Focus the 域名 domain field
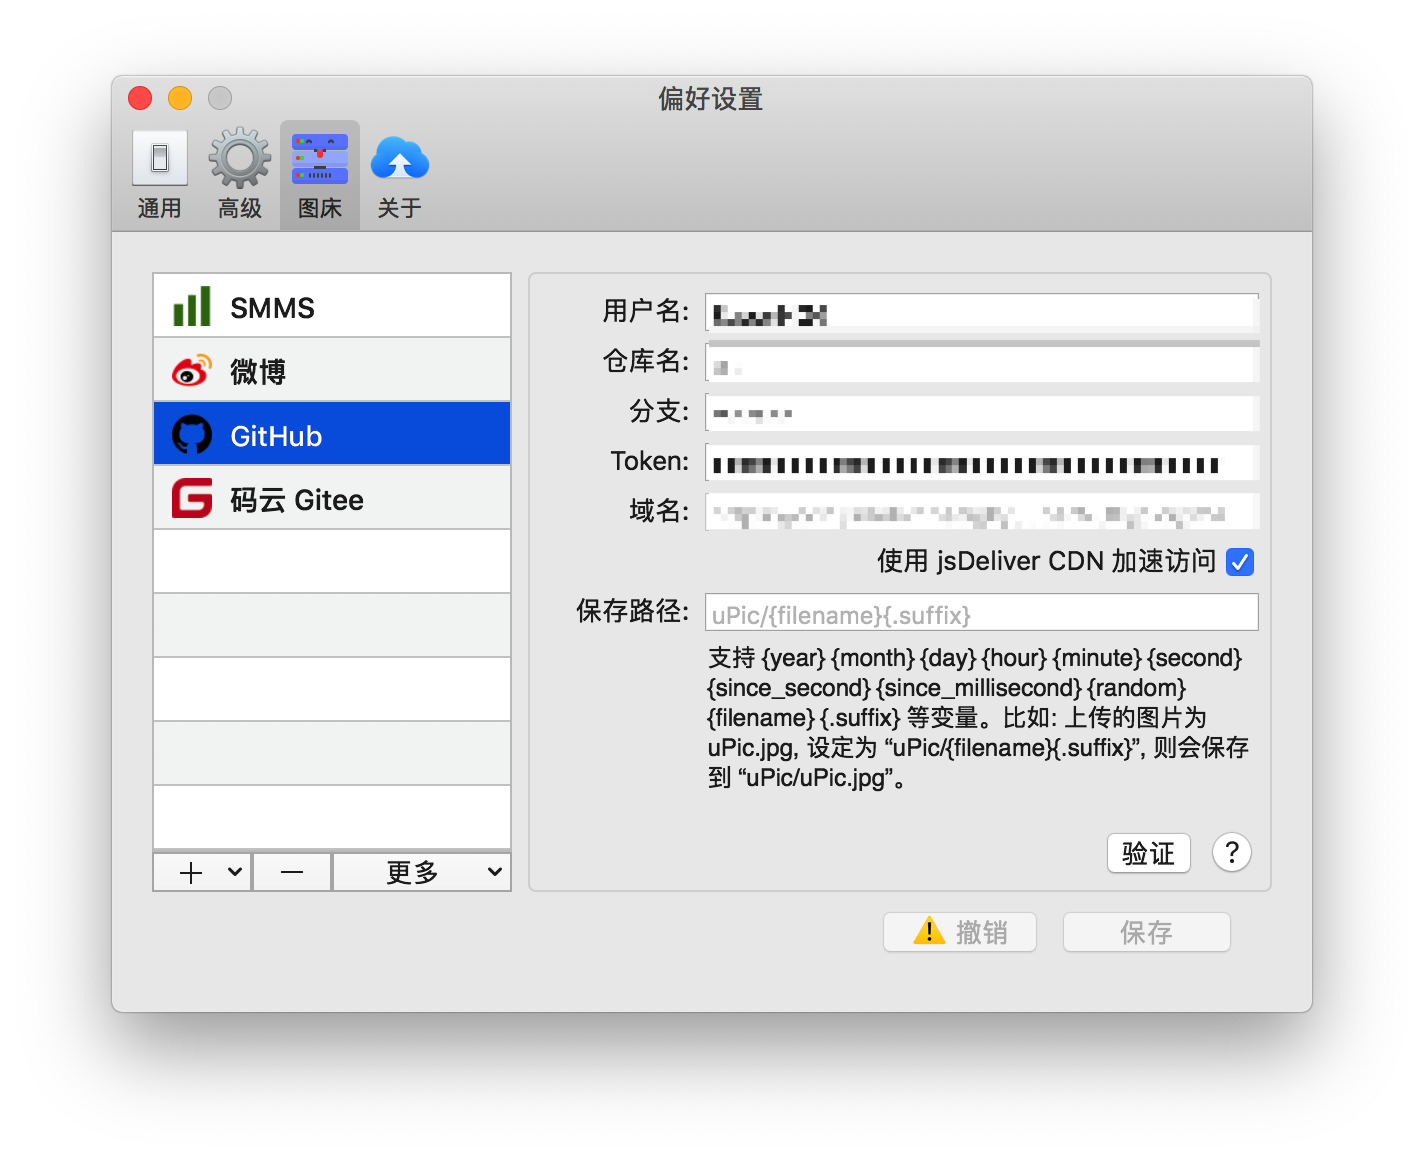Image resolution: width=1424 pixels, height=1160 pixels. click(982, 513)
